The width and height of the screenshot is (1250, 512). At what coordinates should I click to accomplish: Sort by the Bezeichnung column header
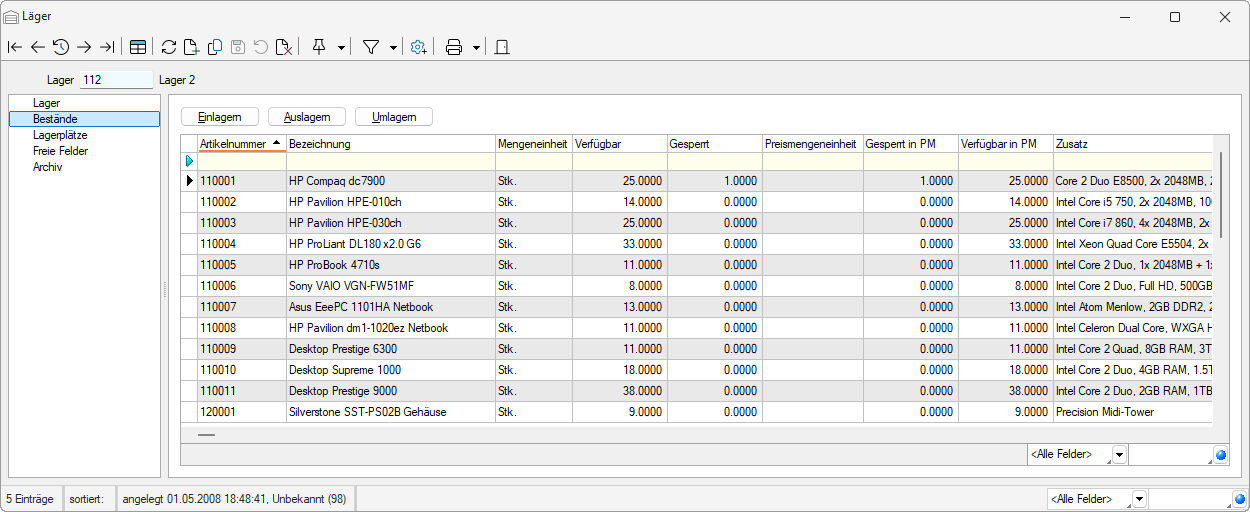tap(391, 144)
